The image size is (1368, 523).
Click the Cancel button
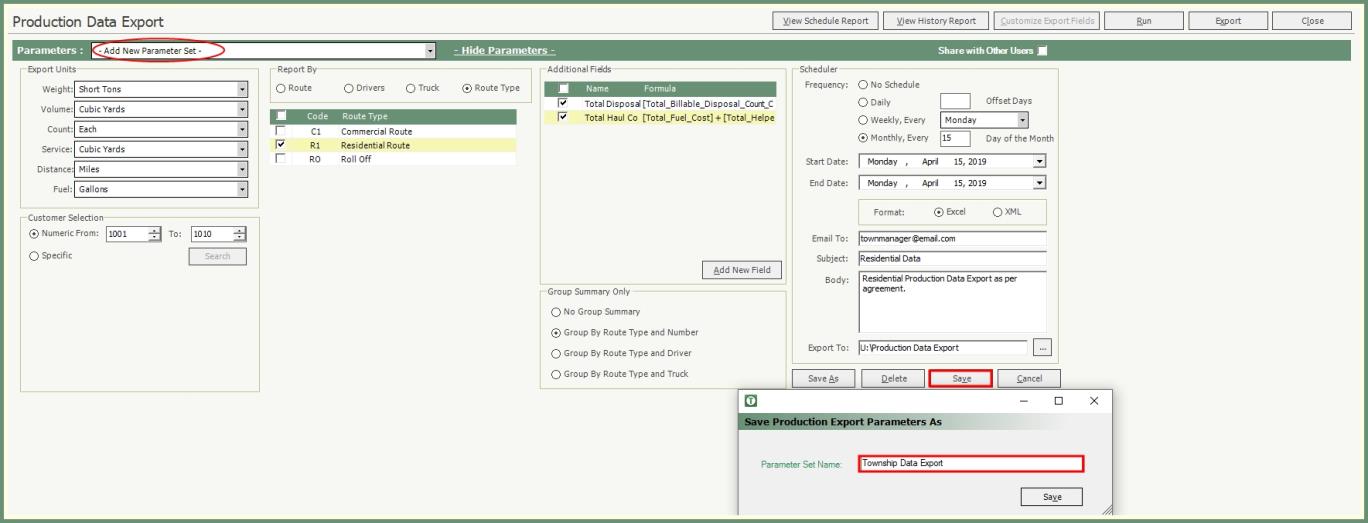click(1028, 378)
